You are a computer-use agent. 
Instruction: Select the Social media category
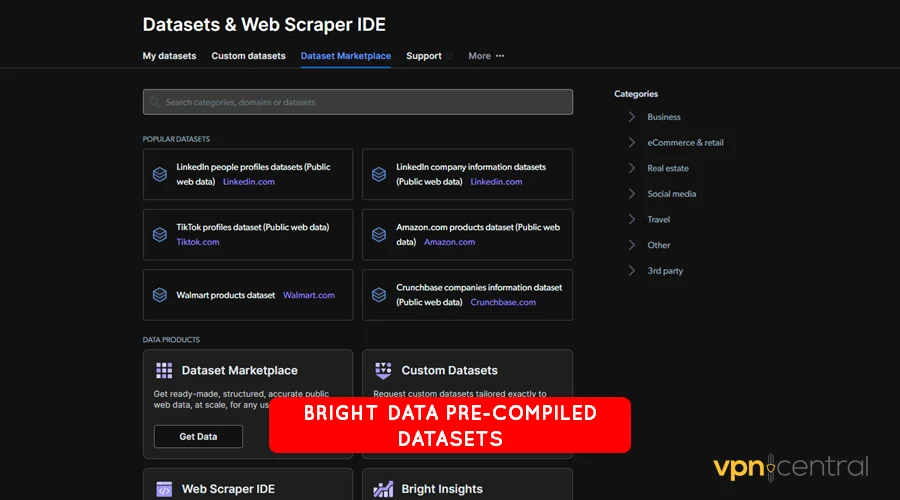672,193
